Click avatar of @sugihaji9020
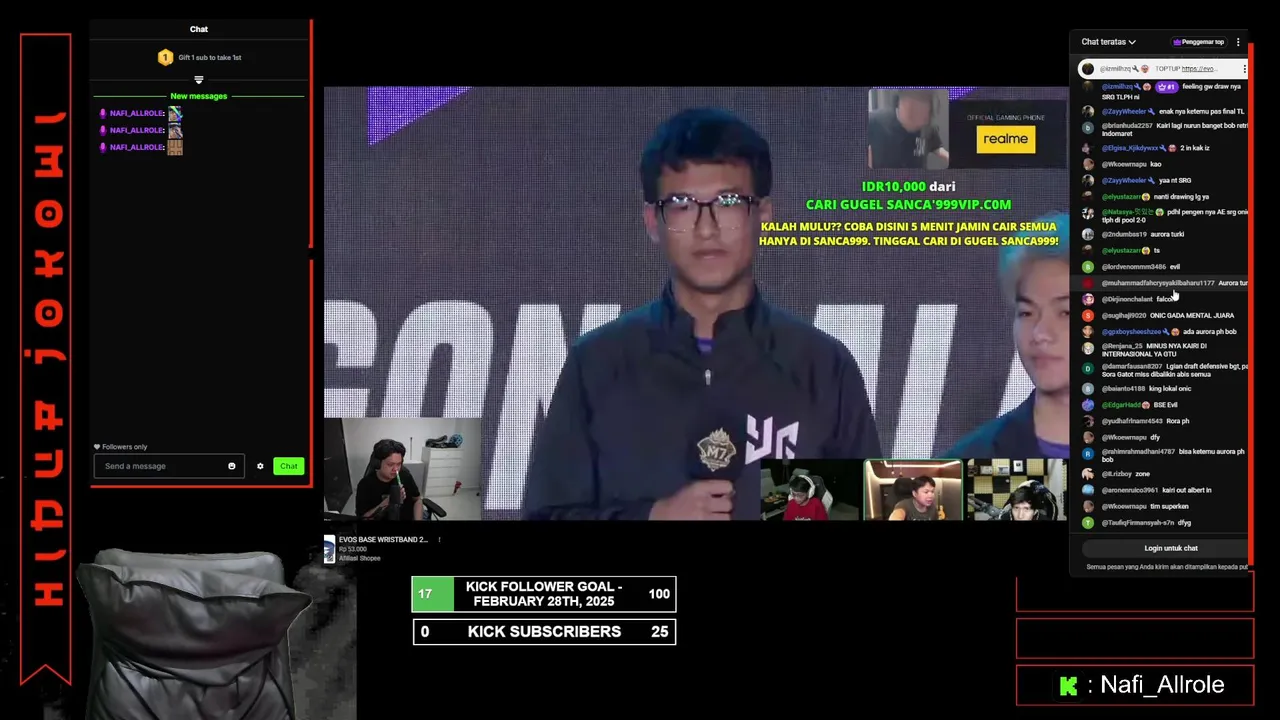Screen dimensions: 1280x720 (x=1088, y=316)
